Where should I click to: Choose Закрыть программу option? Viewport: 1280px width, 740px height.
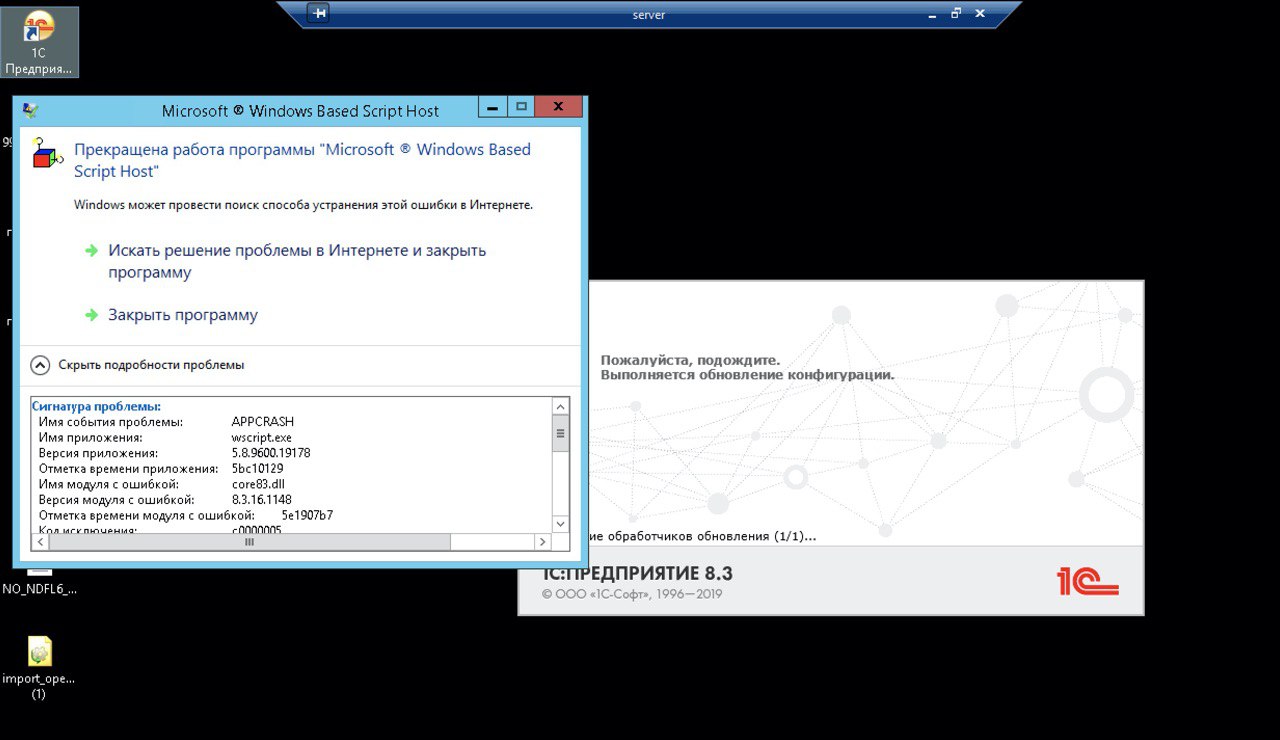coord(171,315)
